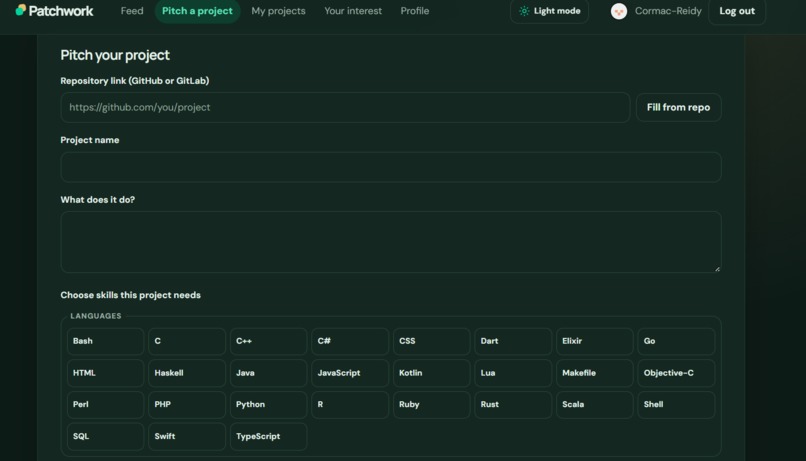Select the Go skill
806x461 pixels.
click(x=676, y=341)
